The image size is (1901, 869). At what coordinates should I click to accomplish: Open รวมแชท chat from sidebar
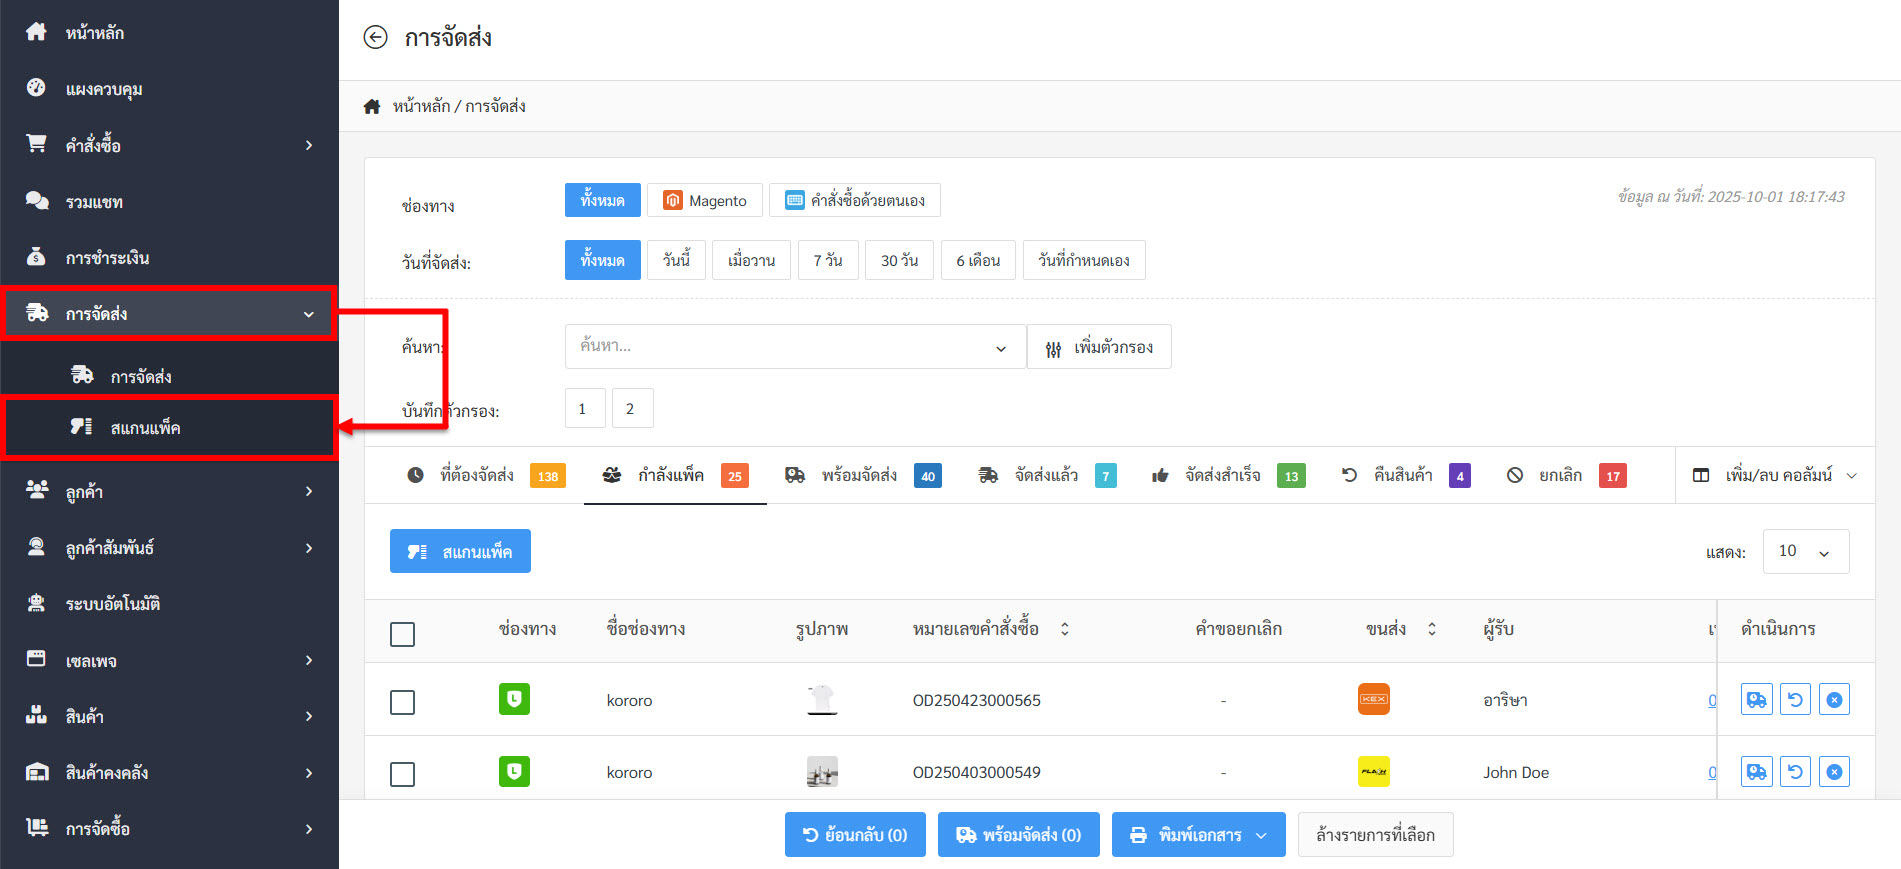point(94,202)
